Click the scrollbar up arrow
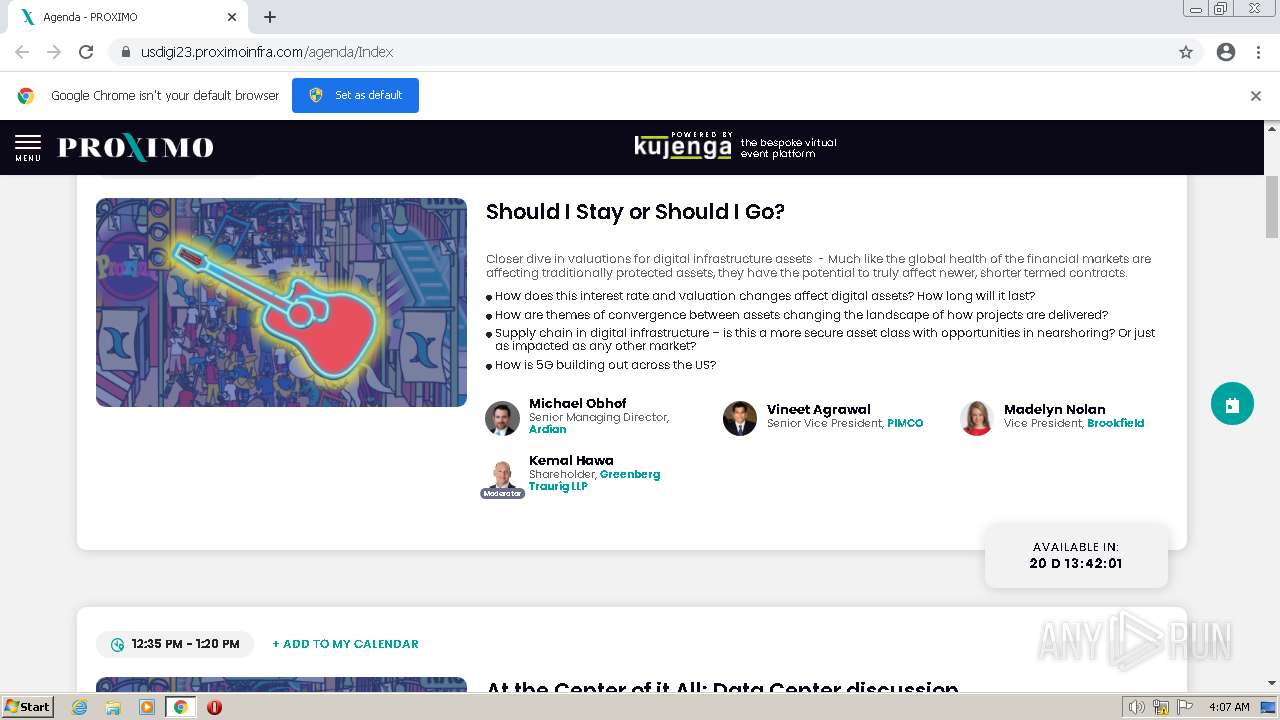The width and height of the screenshot is (1280, 720). tap(1272, 128)
